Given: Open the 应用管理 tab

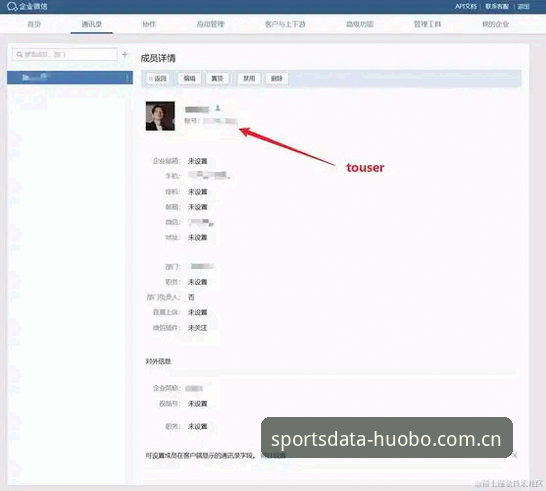Looking at the screenshot, I should point(210,24).
